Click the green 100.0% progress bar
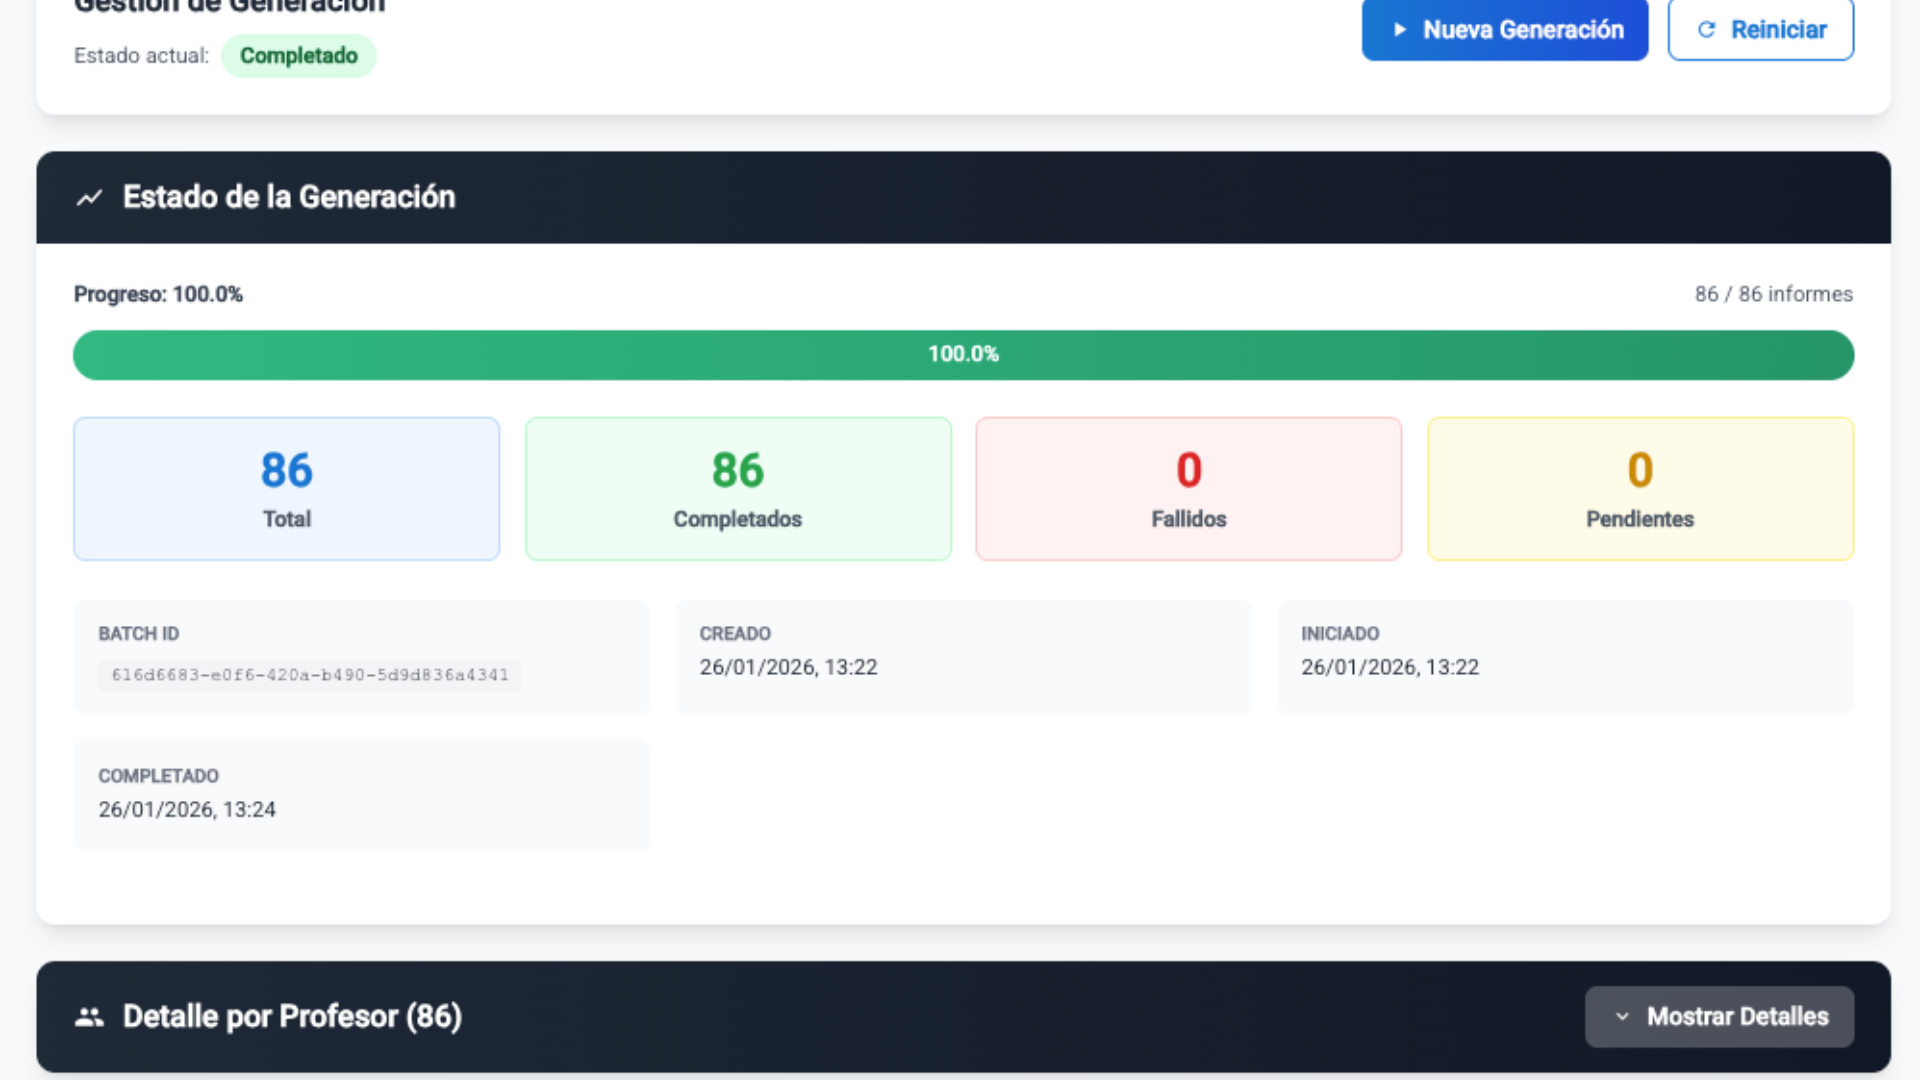Viewport: 1920px width, 1080px height. [x=963, y=355]
